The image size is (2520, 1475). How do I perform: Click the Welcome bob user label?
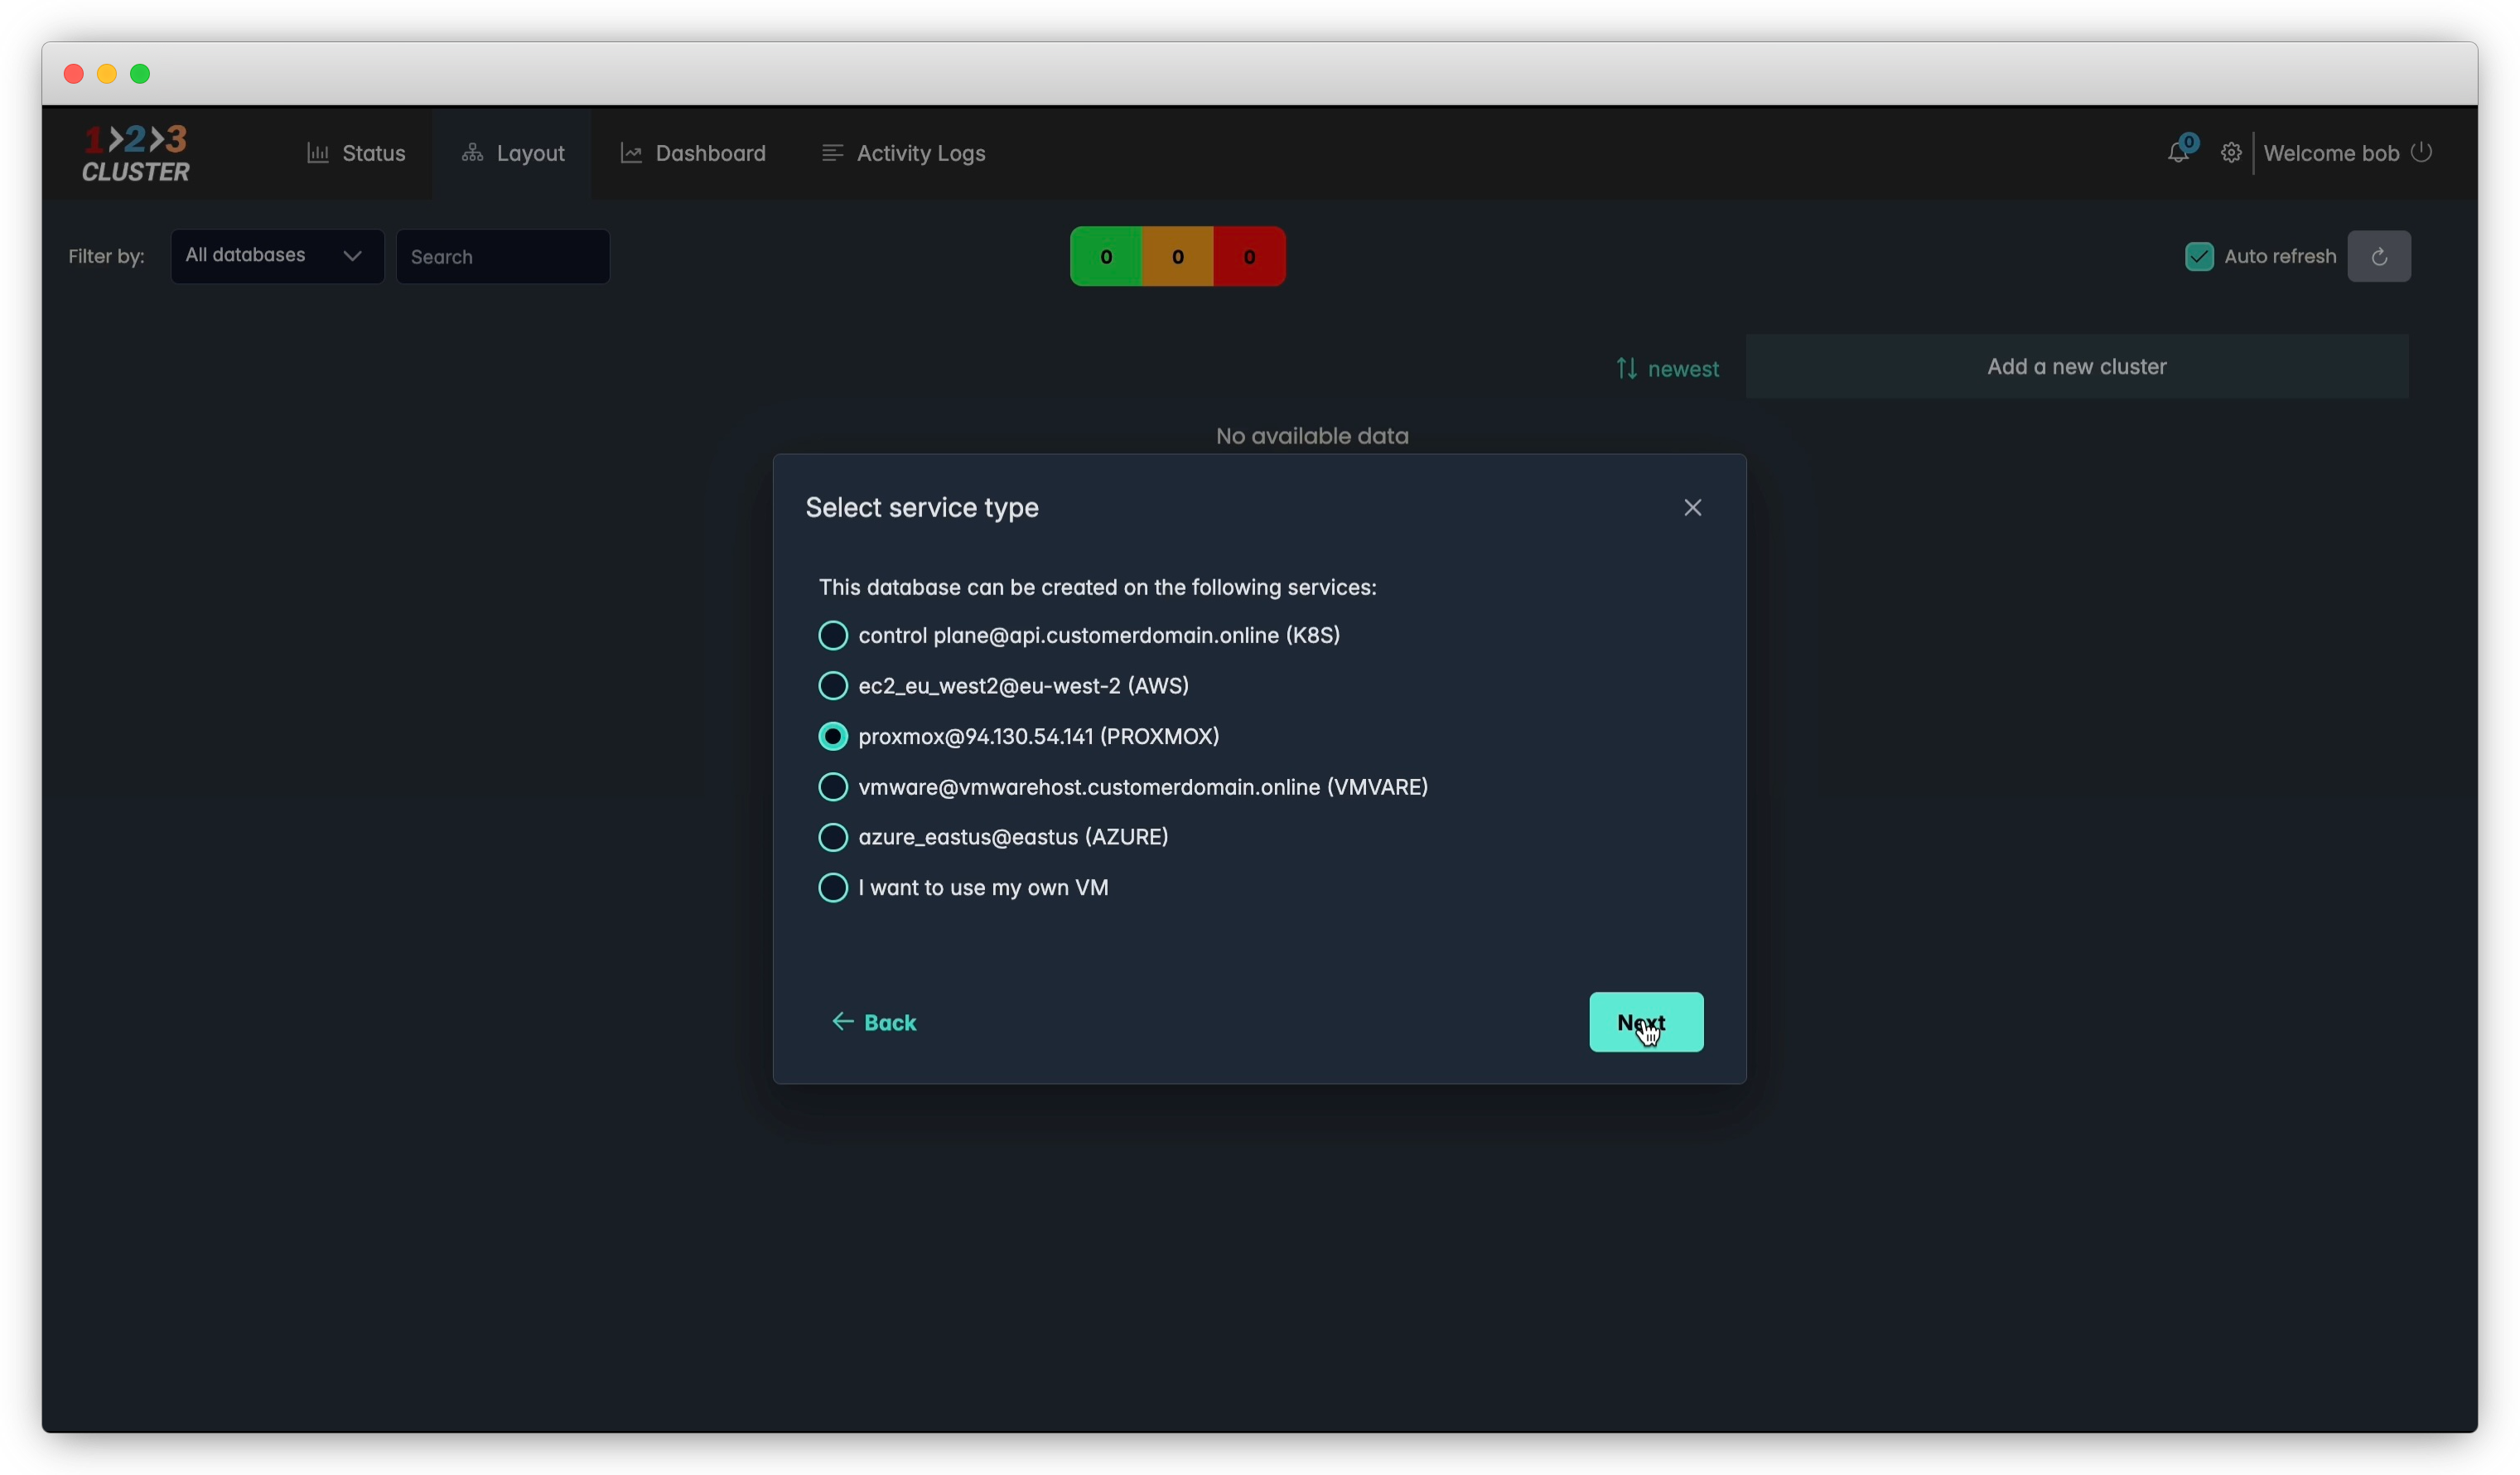[x=2331, y=153]
